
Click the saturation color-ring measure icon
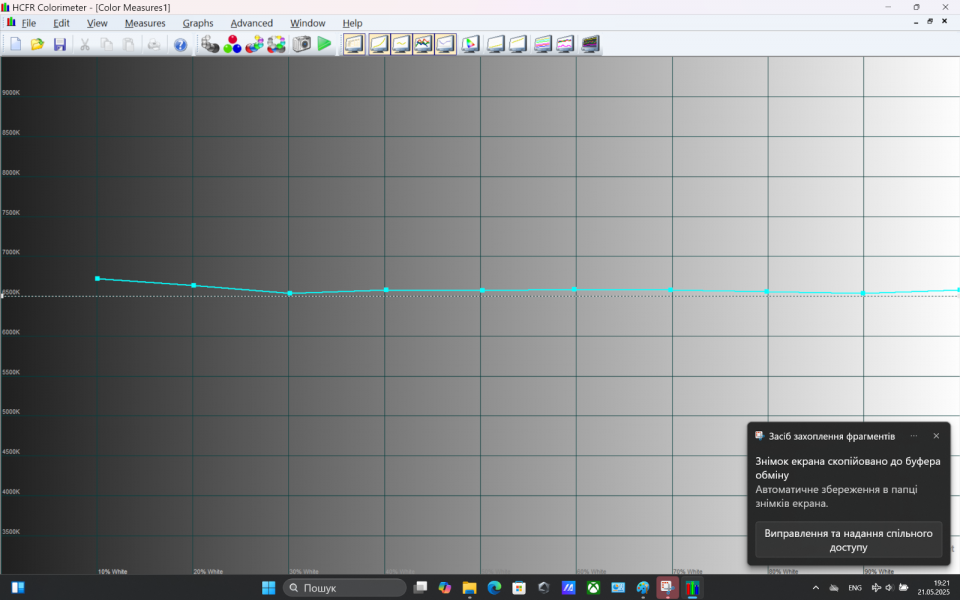(x=276, y=44)
